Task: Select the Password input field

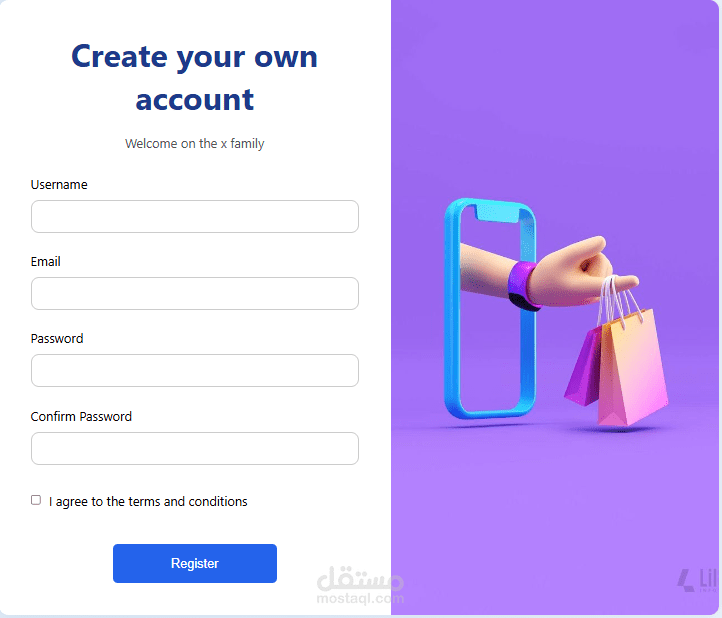Action: click(195, 370)
